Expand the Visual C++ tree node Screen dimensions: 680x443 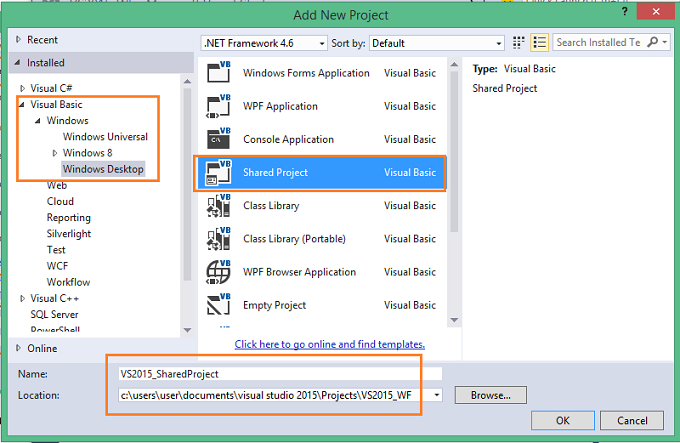(23, 298)
